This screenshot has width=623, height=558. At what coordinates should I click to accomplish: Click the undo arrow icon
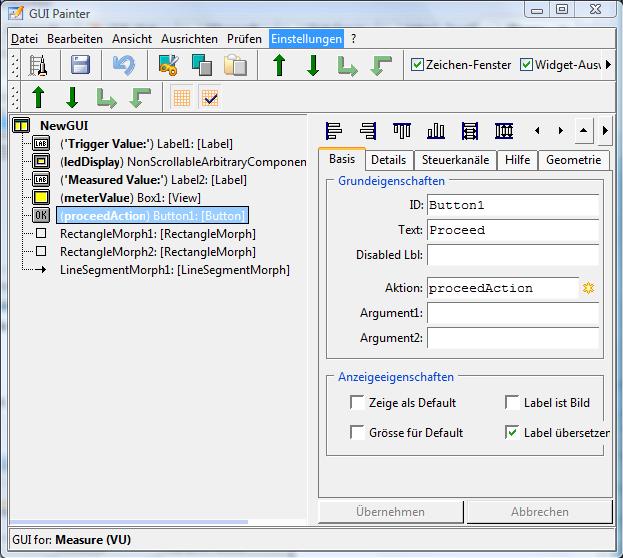tap(124, 65)
